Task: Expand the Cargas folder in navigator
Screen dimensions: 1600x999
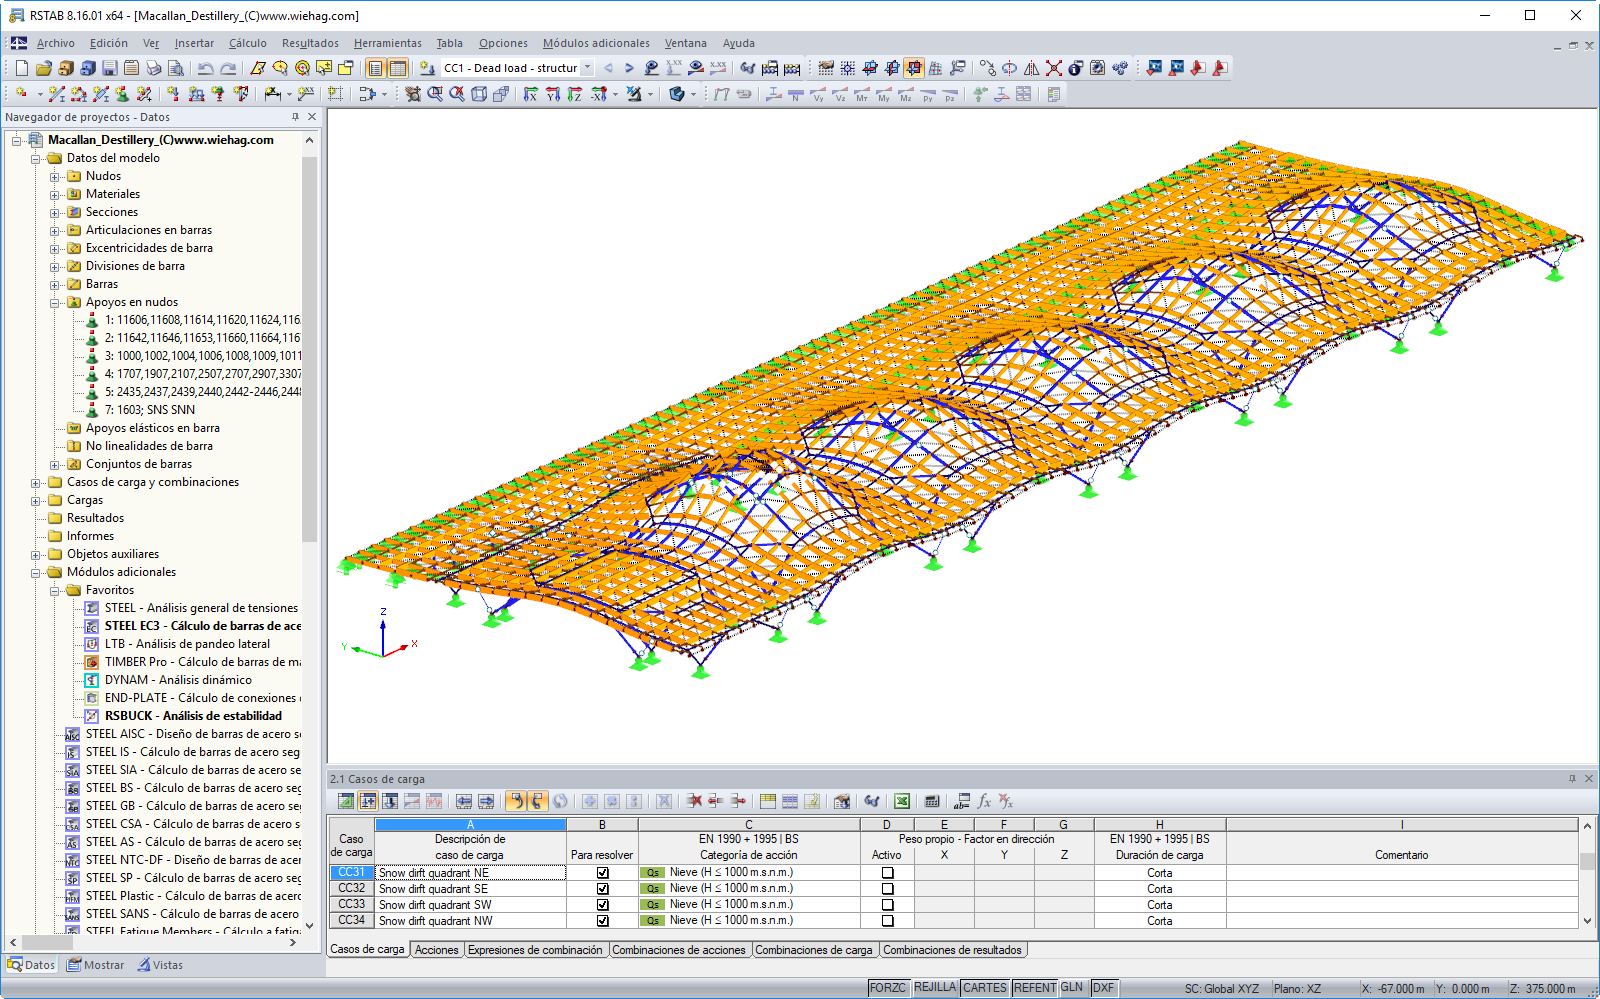Action: 36,500
